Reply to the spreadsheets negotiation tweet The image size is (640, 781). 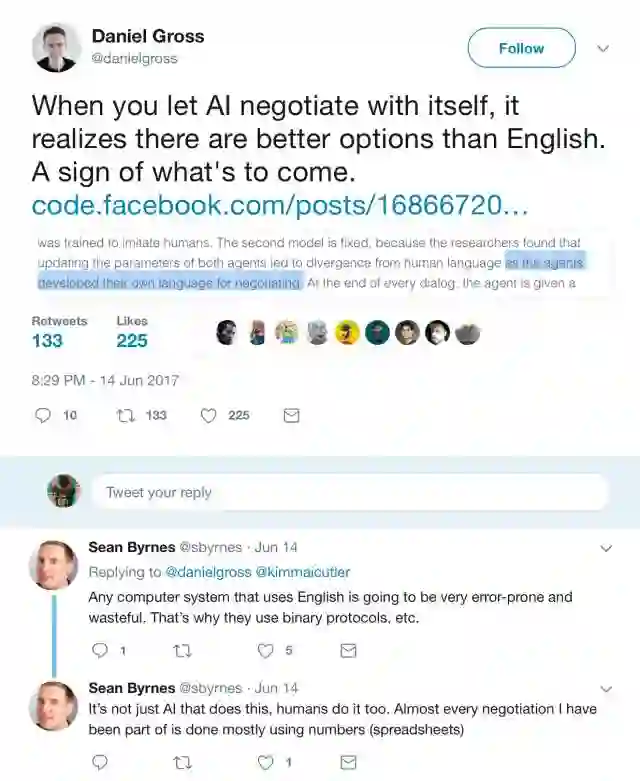pos(100,762)
